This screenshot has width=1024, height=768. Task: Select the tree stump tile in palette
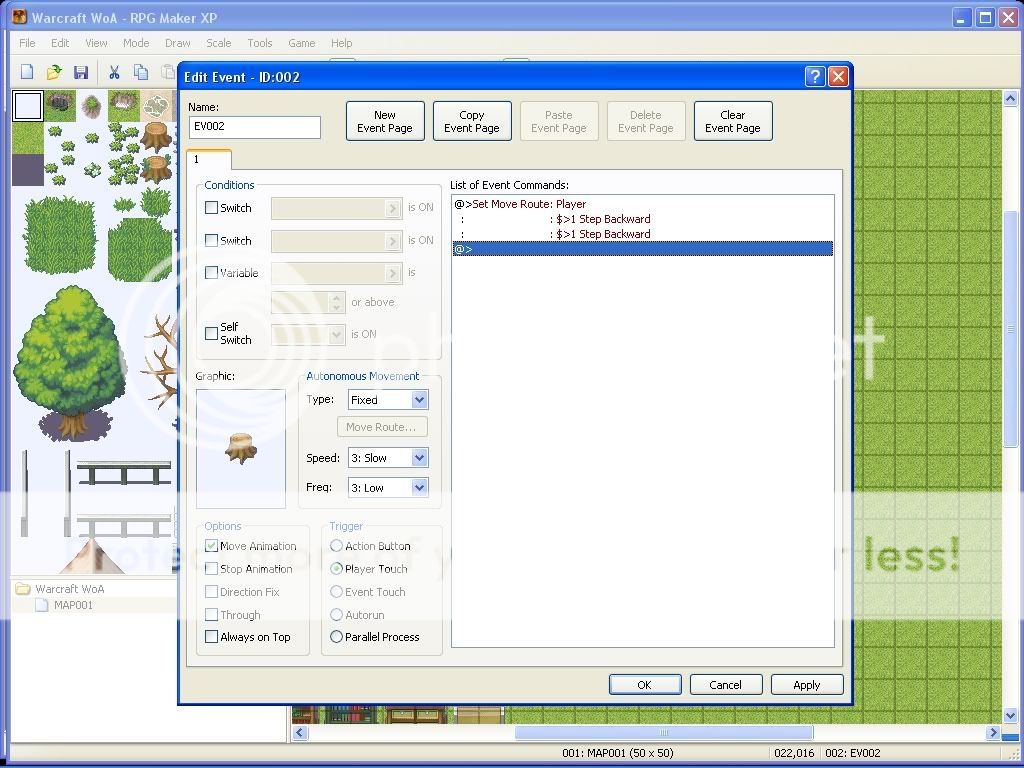tap(156, 136)
